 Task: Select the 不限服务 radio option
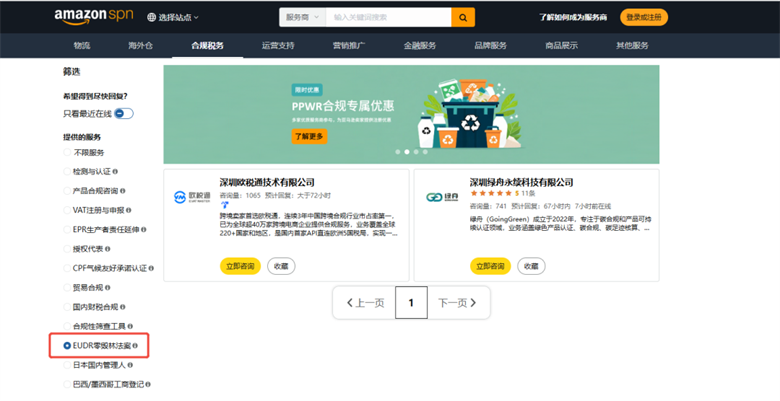point(67,152)
